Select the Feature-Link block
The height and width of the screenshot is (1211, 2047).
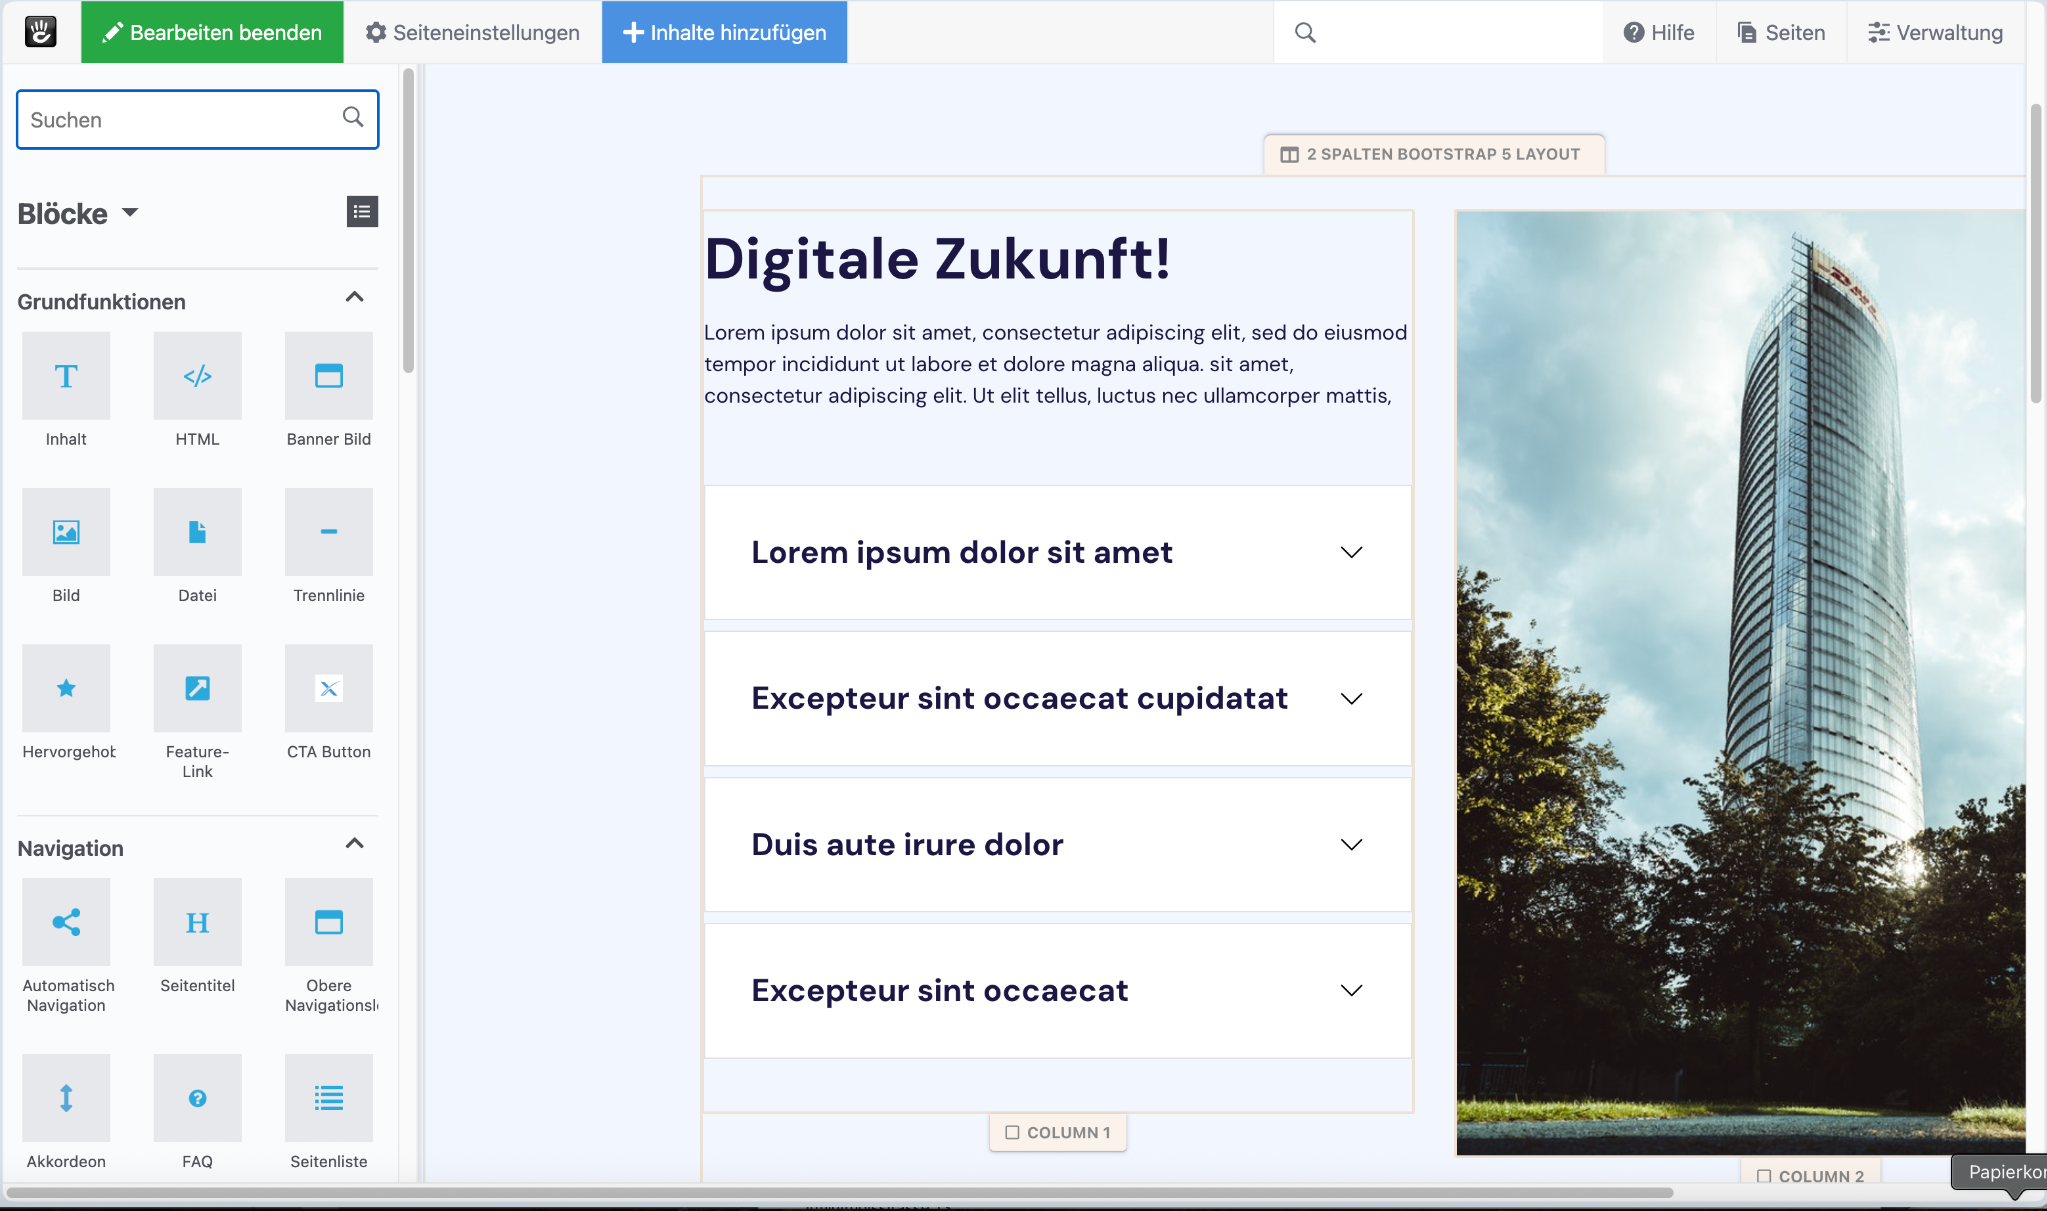point(197,688)
